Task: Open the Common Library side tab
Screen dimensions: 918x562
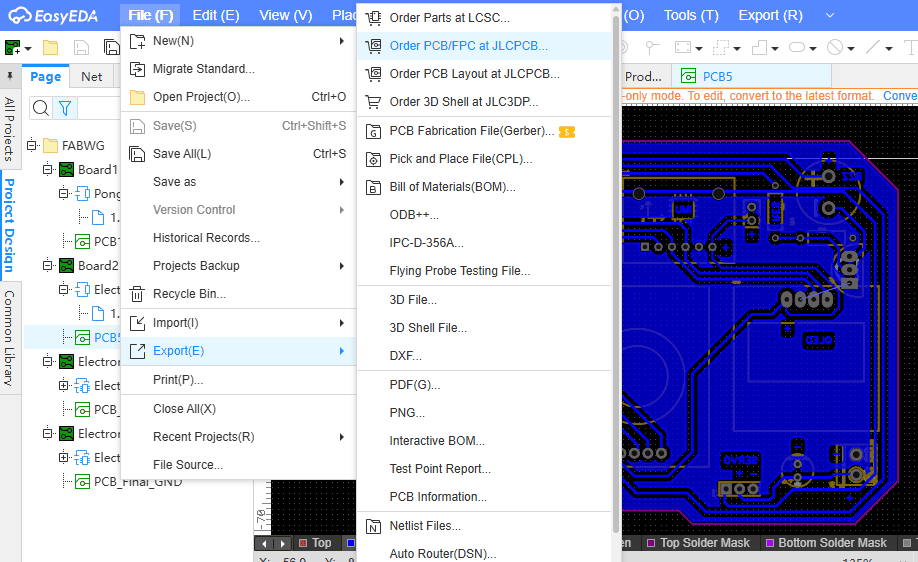Action: tap(9, 338)
